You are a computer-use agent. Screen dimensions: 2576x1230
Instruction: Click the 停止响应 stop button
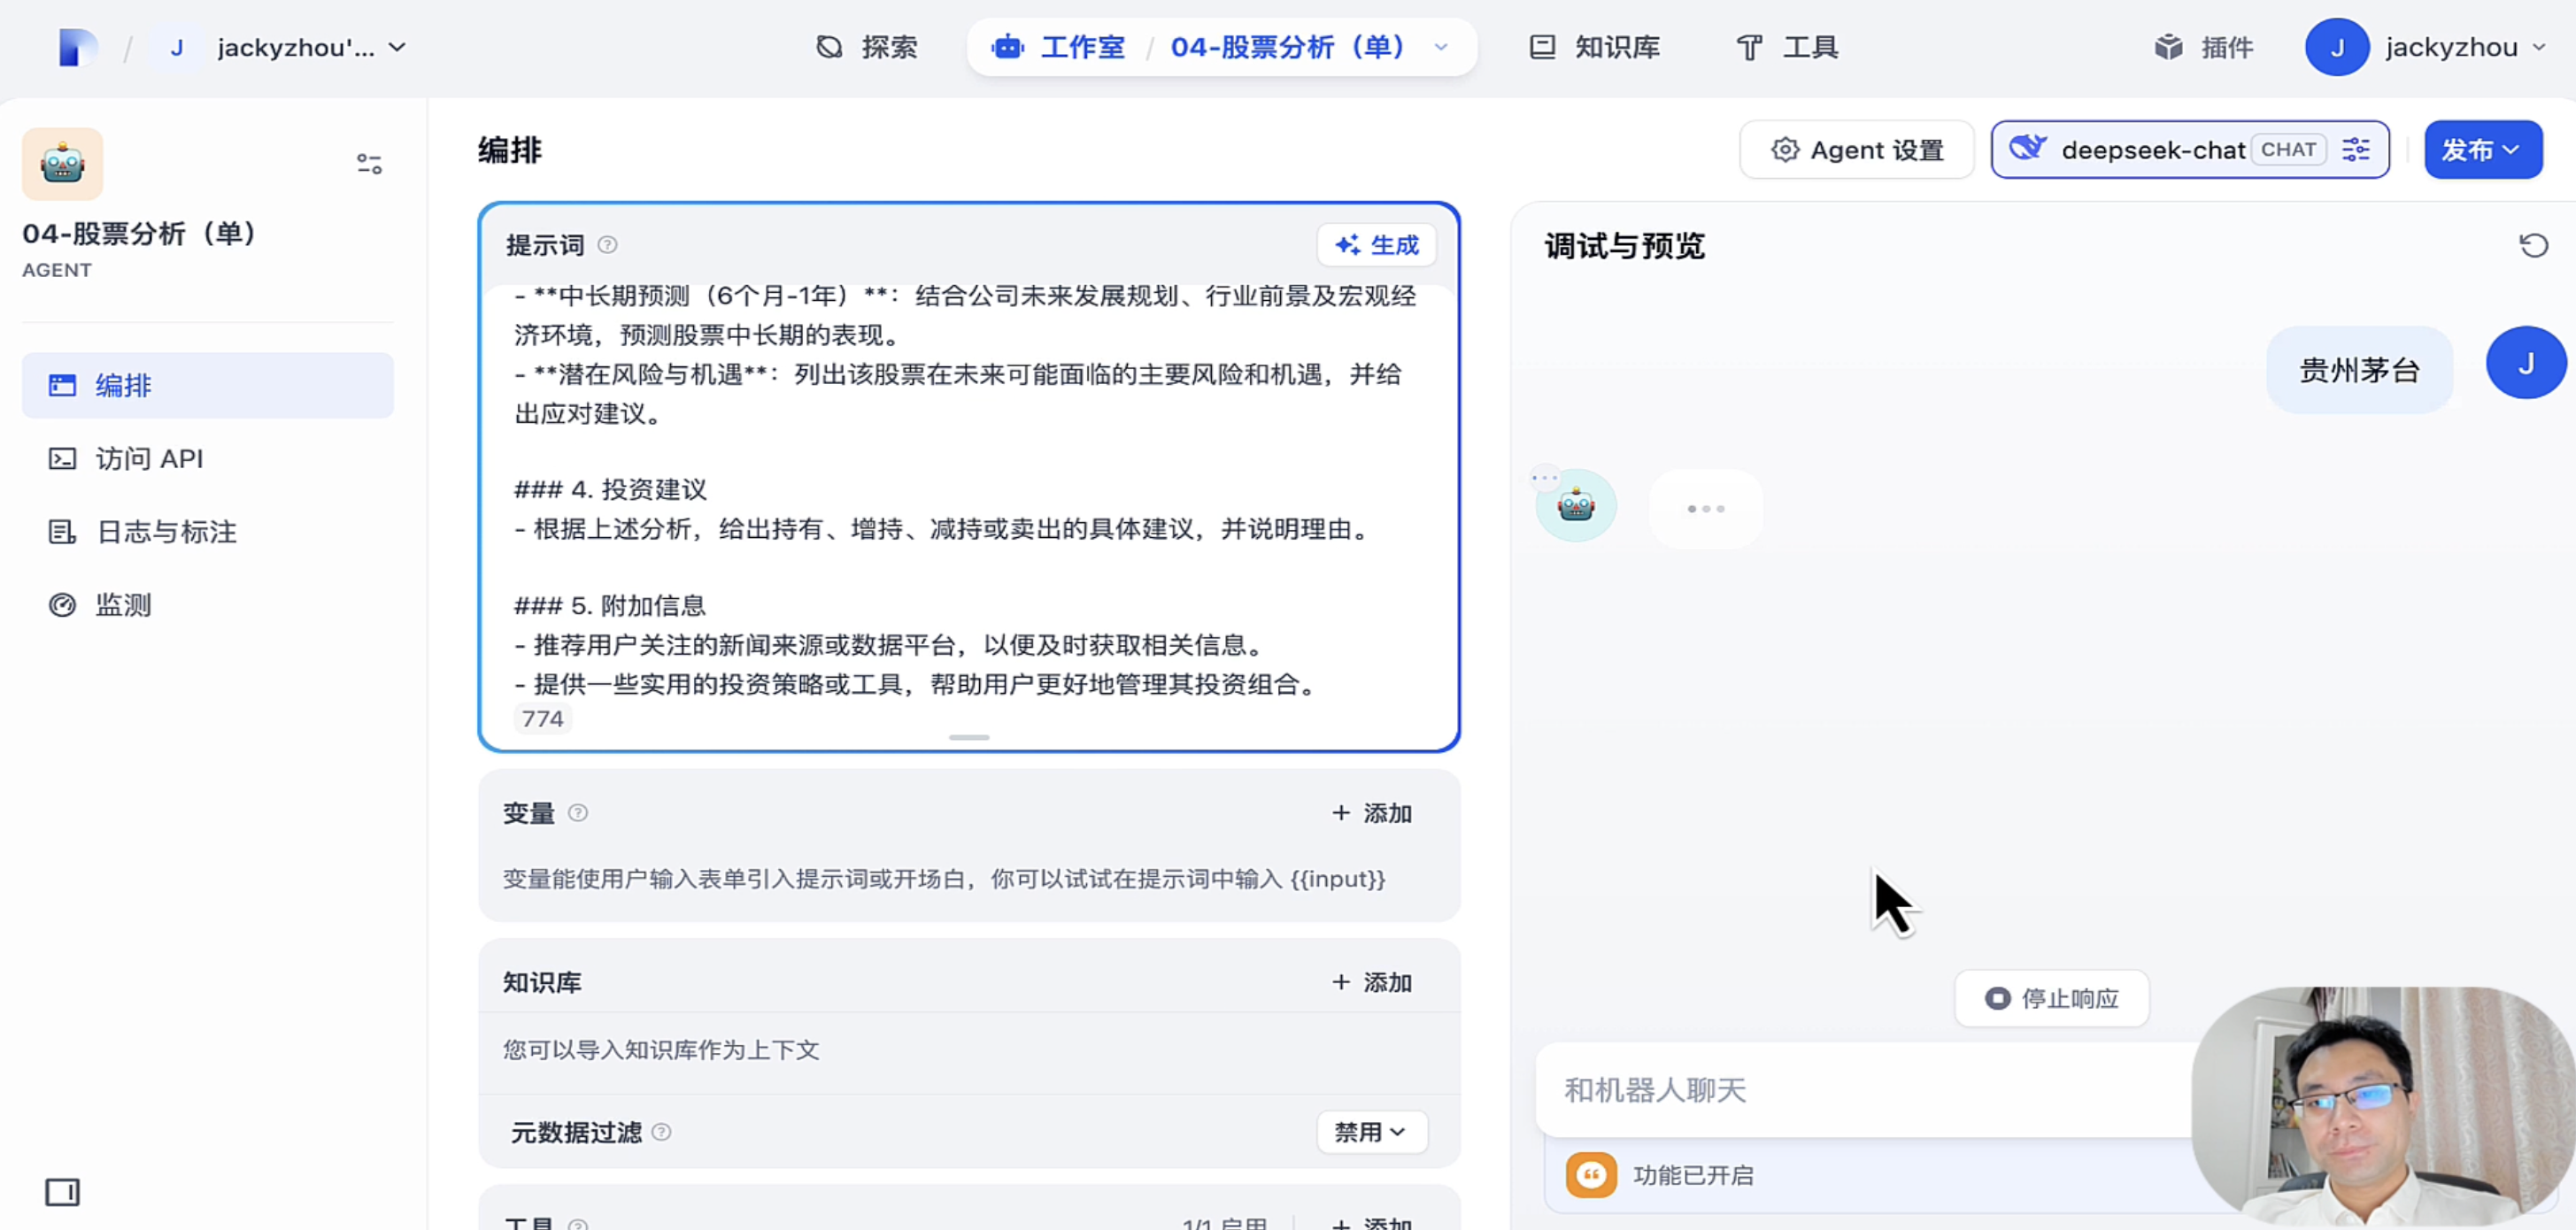click(x=2052, y=998)
